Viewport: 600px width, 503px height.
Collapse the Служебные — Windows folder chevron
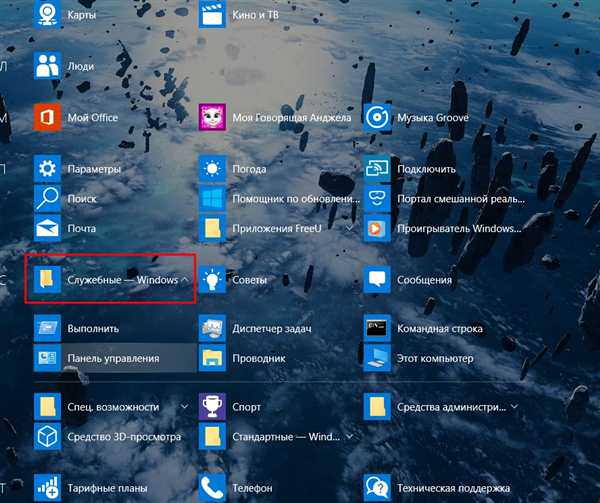pos(185,280)
